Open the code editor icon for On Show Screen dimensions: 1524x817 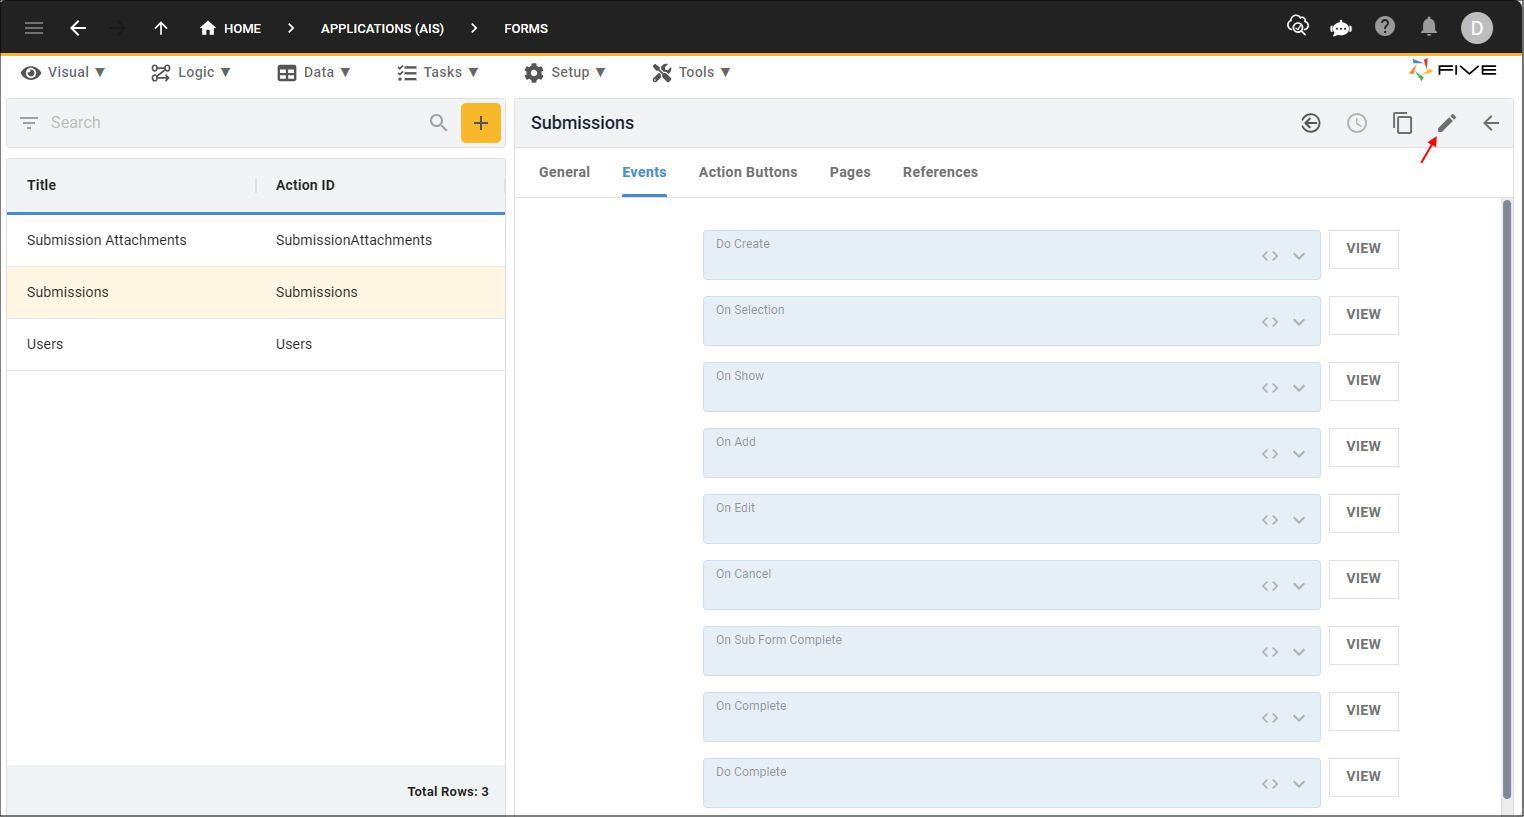click(1269, 388)
